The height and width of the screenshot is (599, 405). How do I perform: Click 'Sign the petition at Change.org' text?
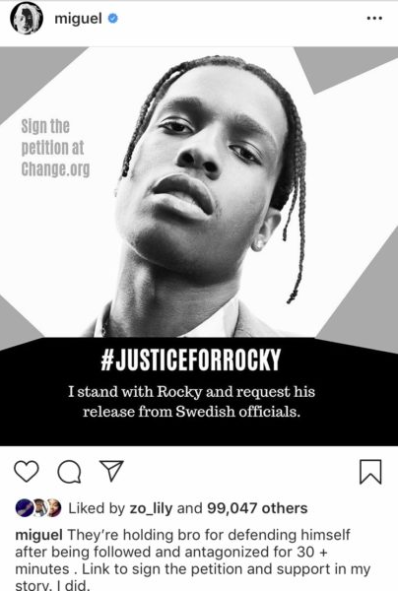(x=55, y=148)
